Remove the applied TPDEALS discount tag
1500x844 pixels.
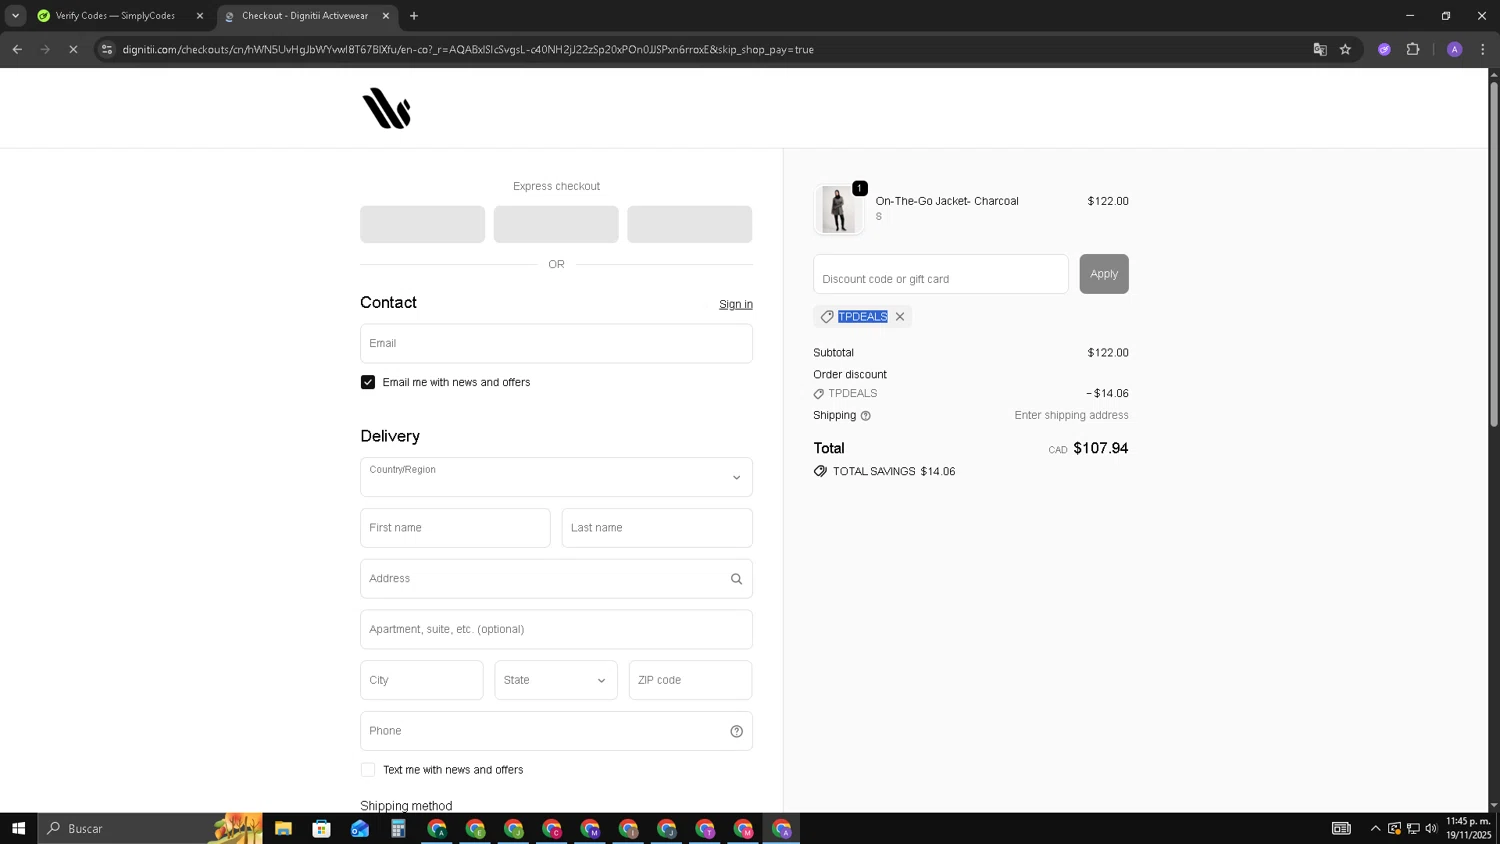click(x=900, y=317)
